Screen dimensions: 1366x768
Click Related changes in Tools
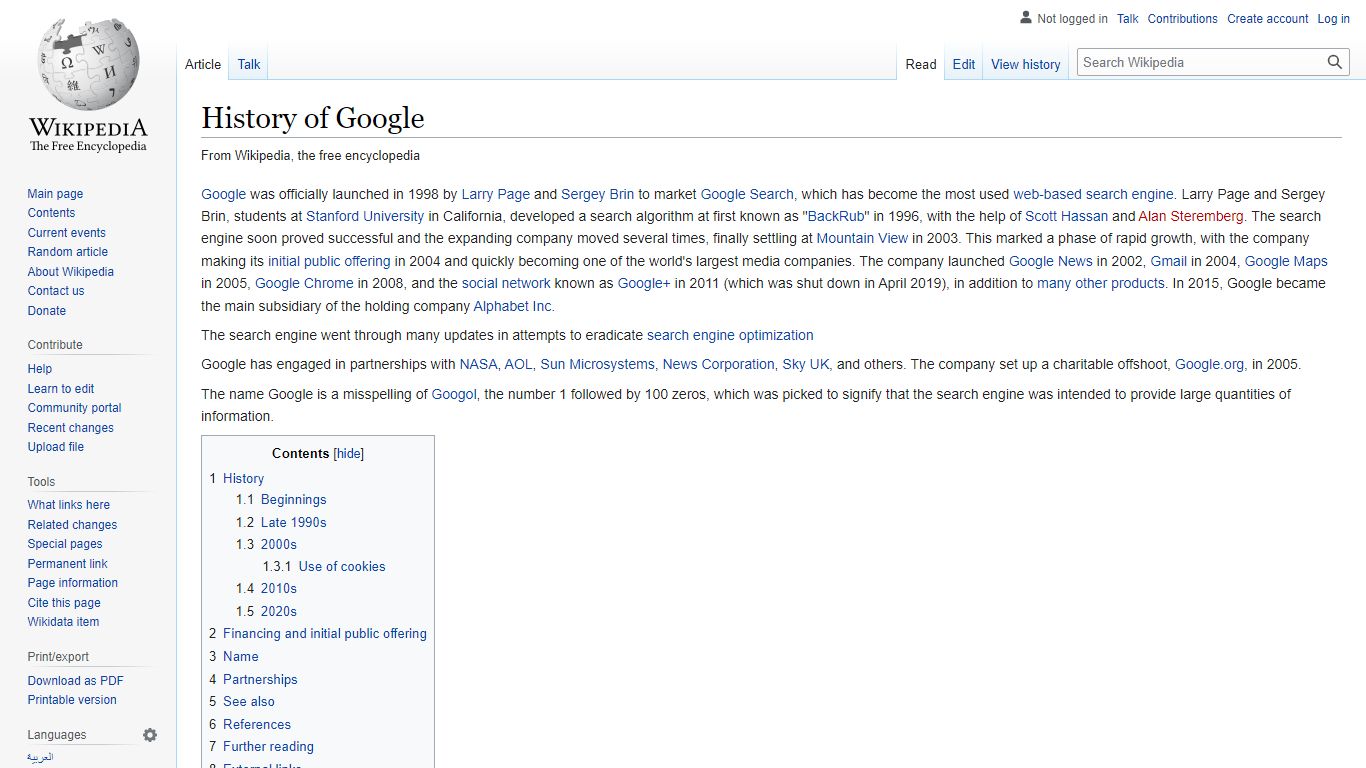coord(72,525)
